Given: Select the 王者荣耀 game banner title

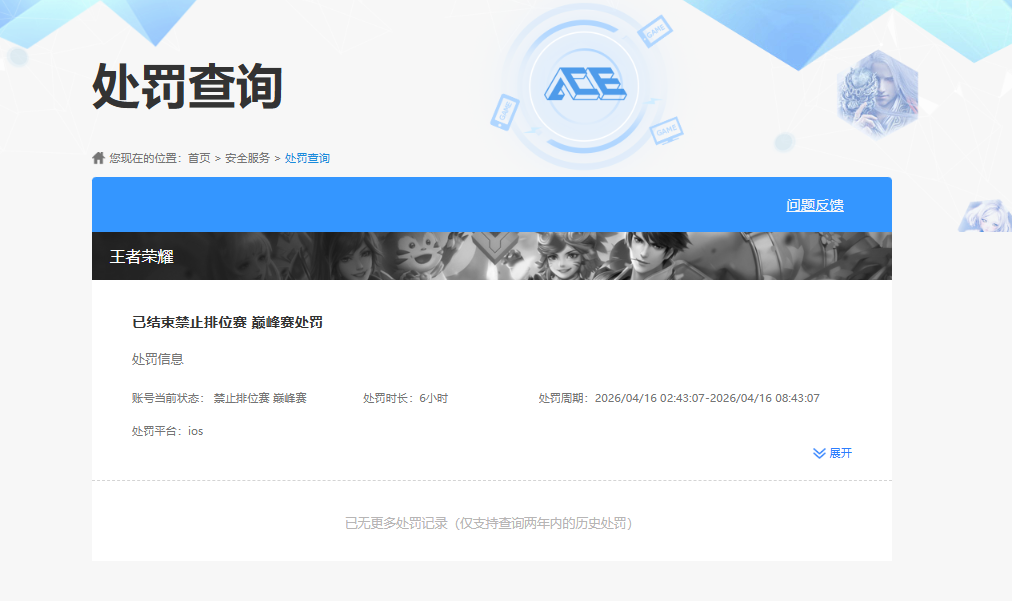Looking at the screenshot, I should pos(141,256).
